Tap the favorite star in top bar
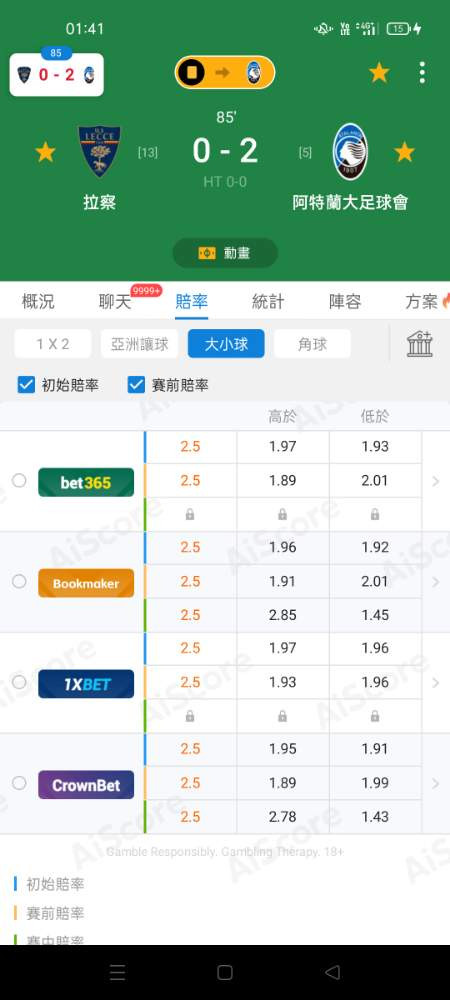The image size is (450, 1000). (x=379, y=73)
